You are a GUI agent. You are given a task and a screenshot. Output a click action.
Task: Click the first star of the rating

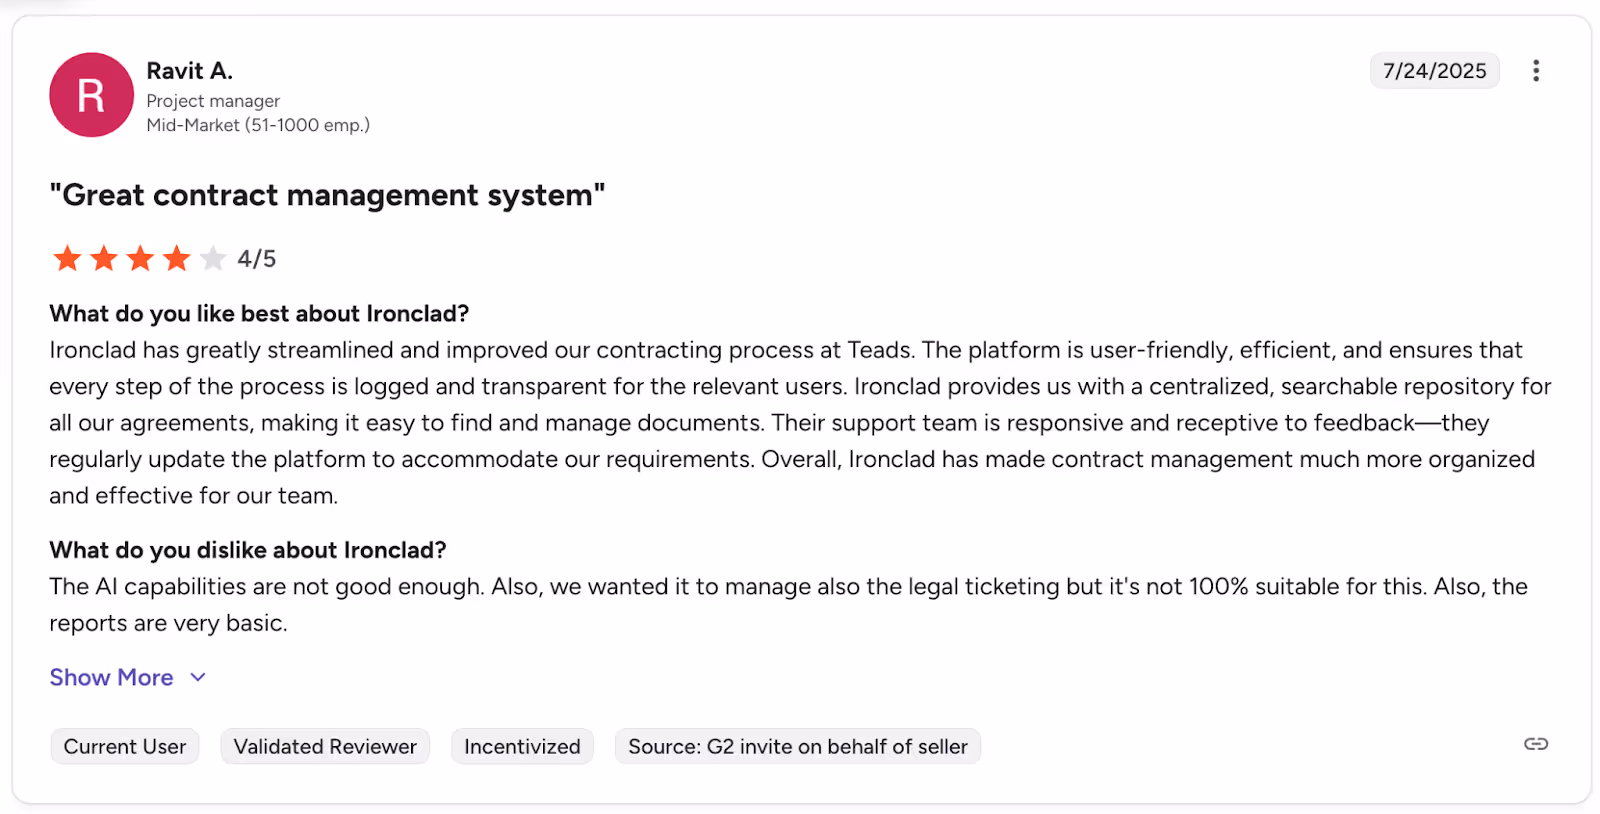pyautogui.click(x=67, y=258)
